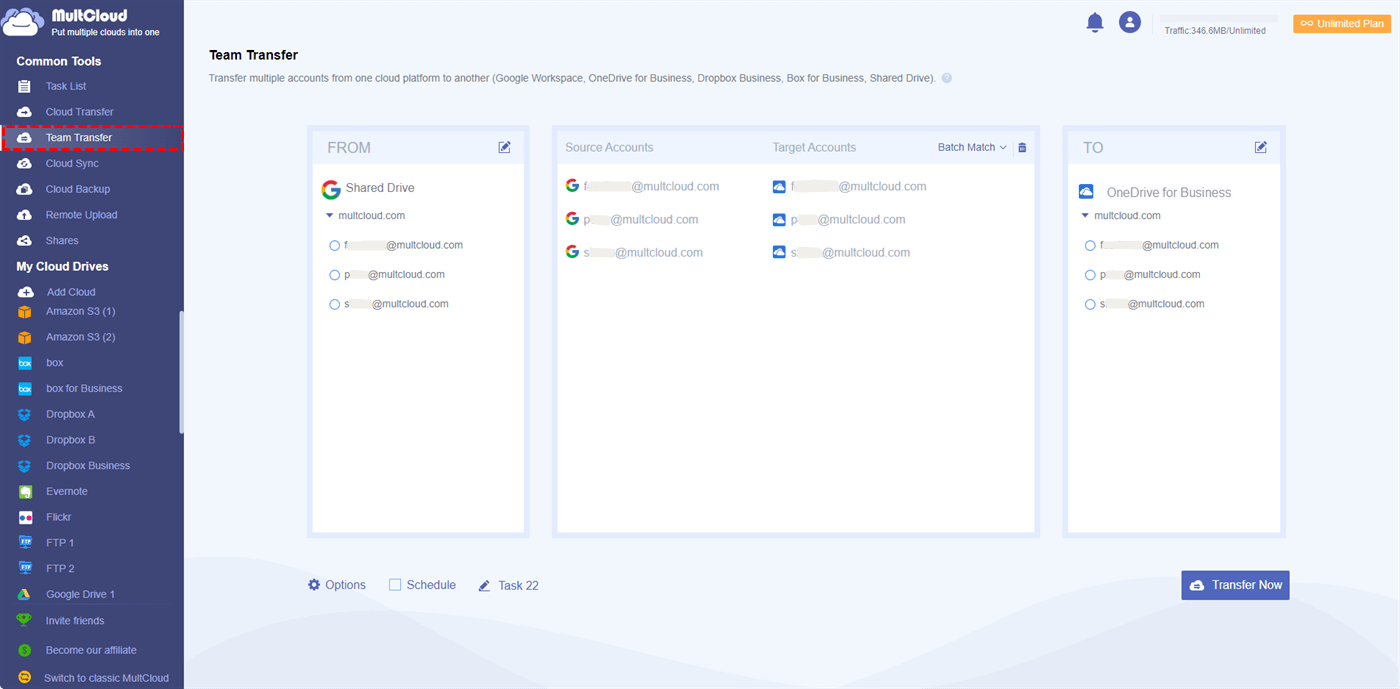1400x689 pixels.
Task: Collapse multcloud.com domain in TO panel
Action: point(1085,216)
